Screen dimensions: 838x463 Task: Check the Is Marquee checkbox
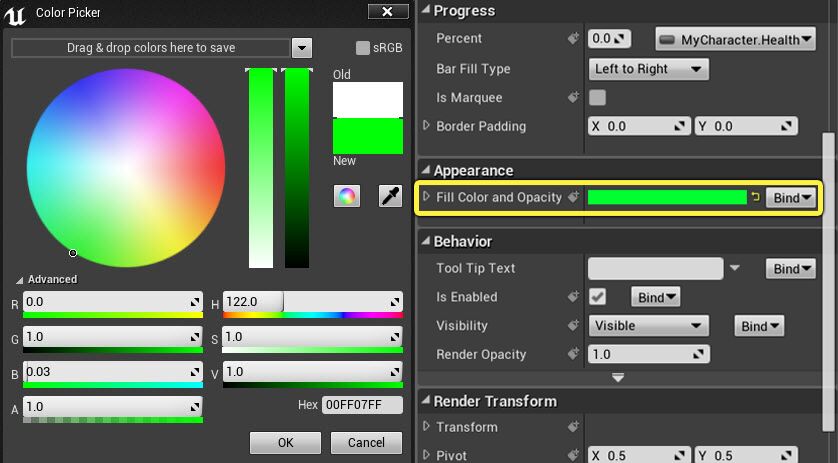coord(597,97)
